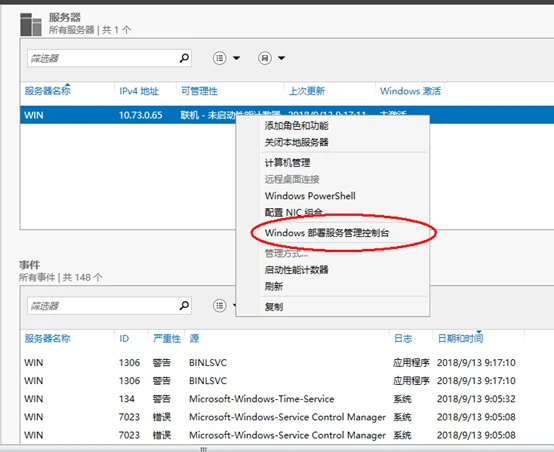Click the save query icon in servers toolbar
The height and width of the screenshot is (452, 554).
(265, 58)
